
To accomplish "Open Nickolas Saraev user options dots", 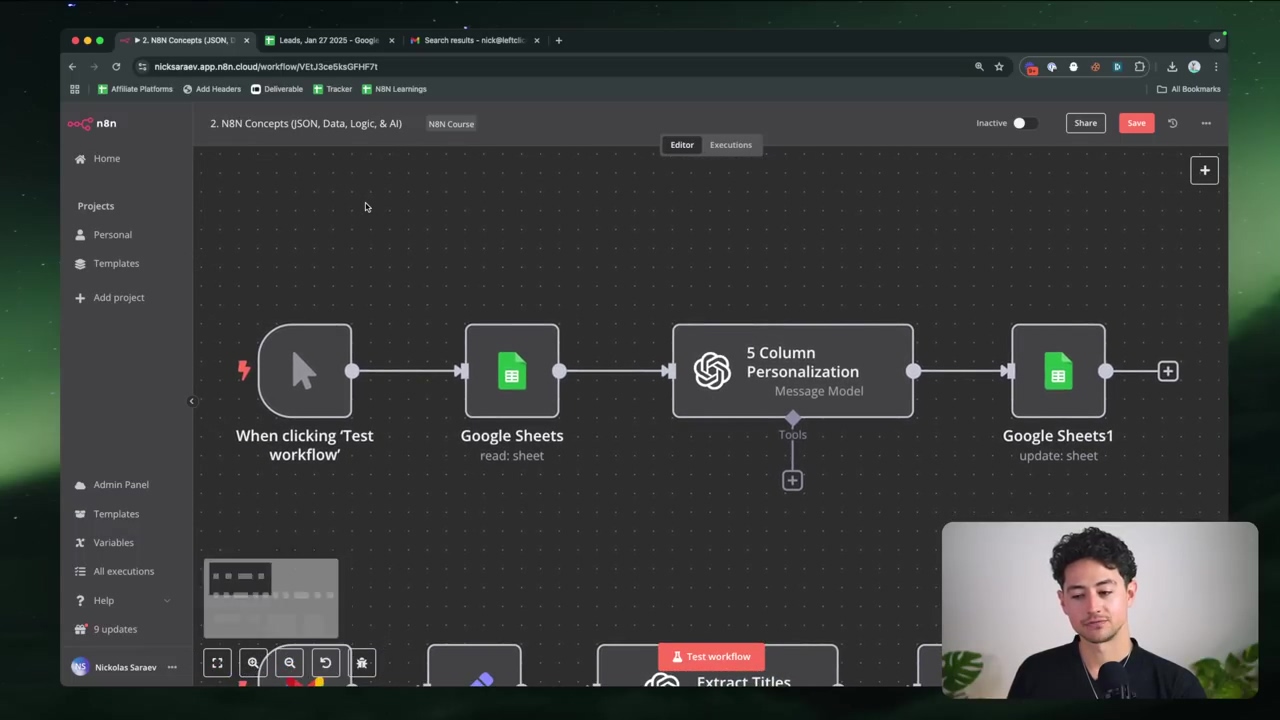I will [172, 667].
